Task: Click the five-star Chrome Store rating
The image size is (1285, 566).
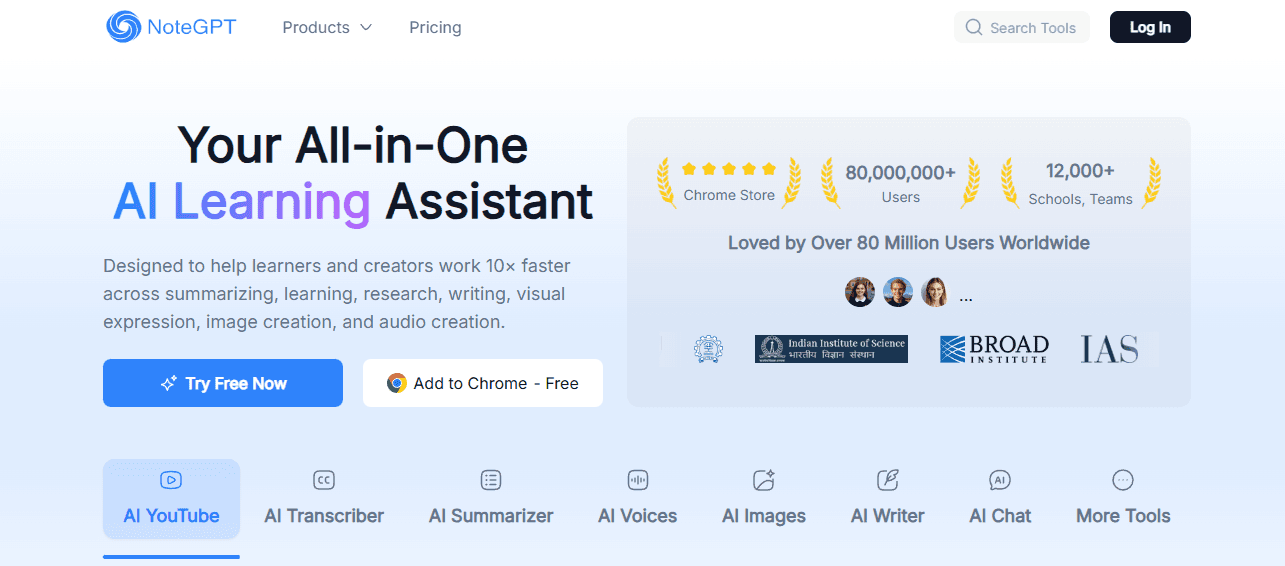Action: click(x=729, y=169)
